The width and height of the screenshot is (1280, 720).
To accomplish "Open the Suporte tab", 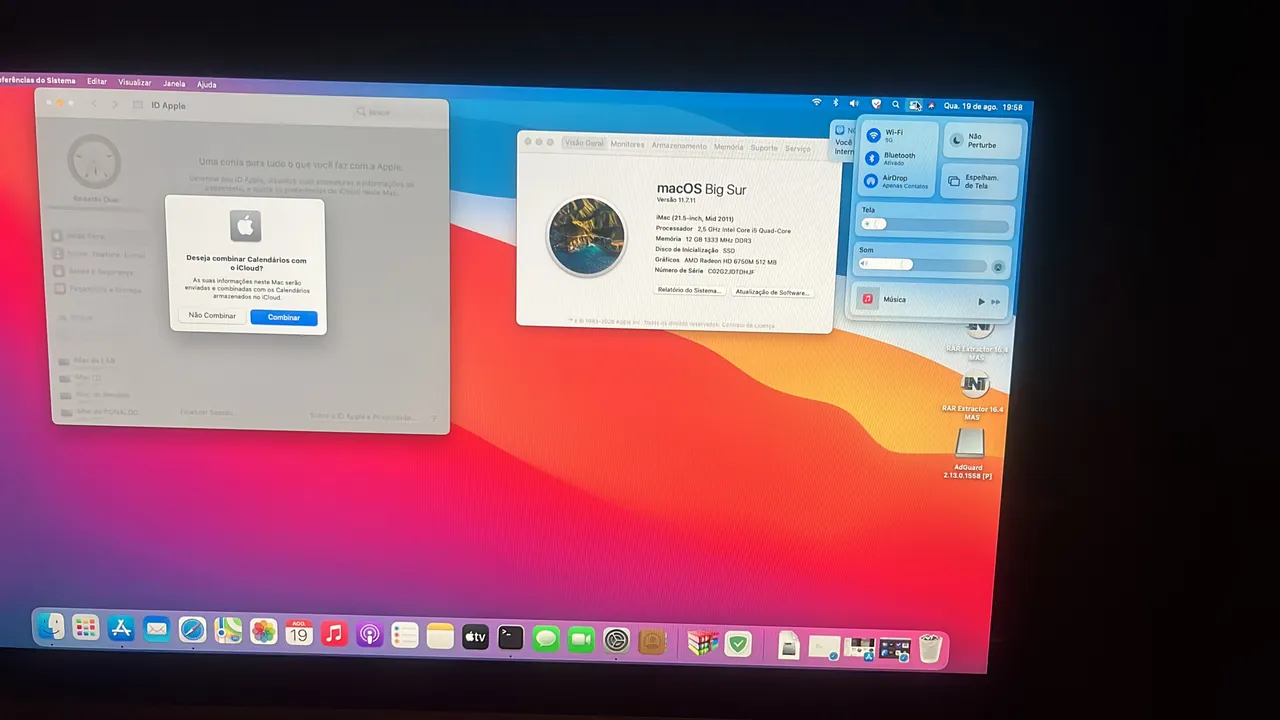I will tap(764, 148).
